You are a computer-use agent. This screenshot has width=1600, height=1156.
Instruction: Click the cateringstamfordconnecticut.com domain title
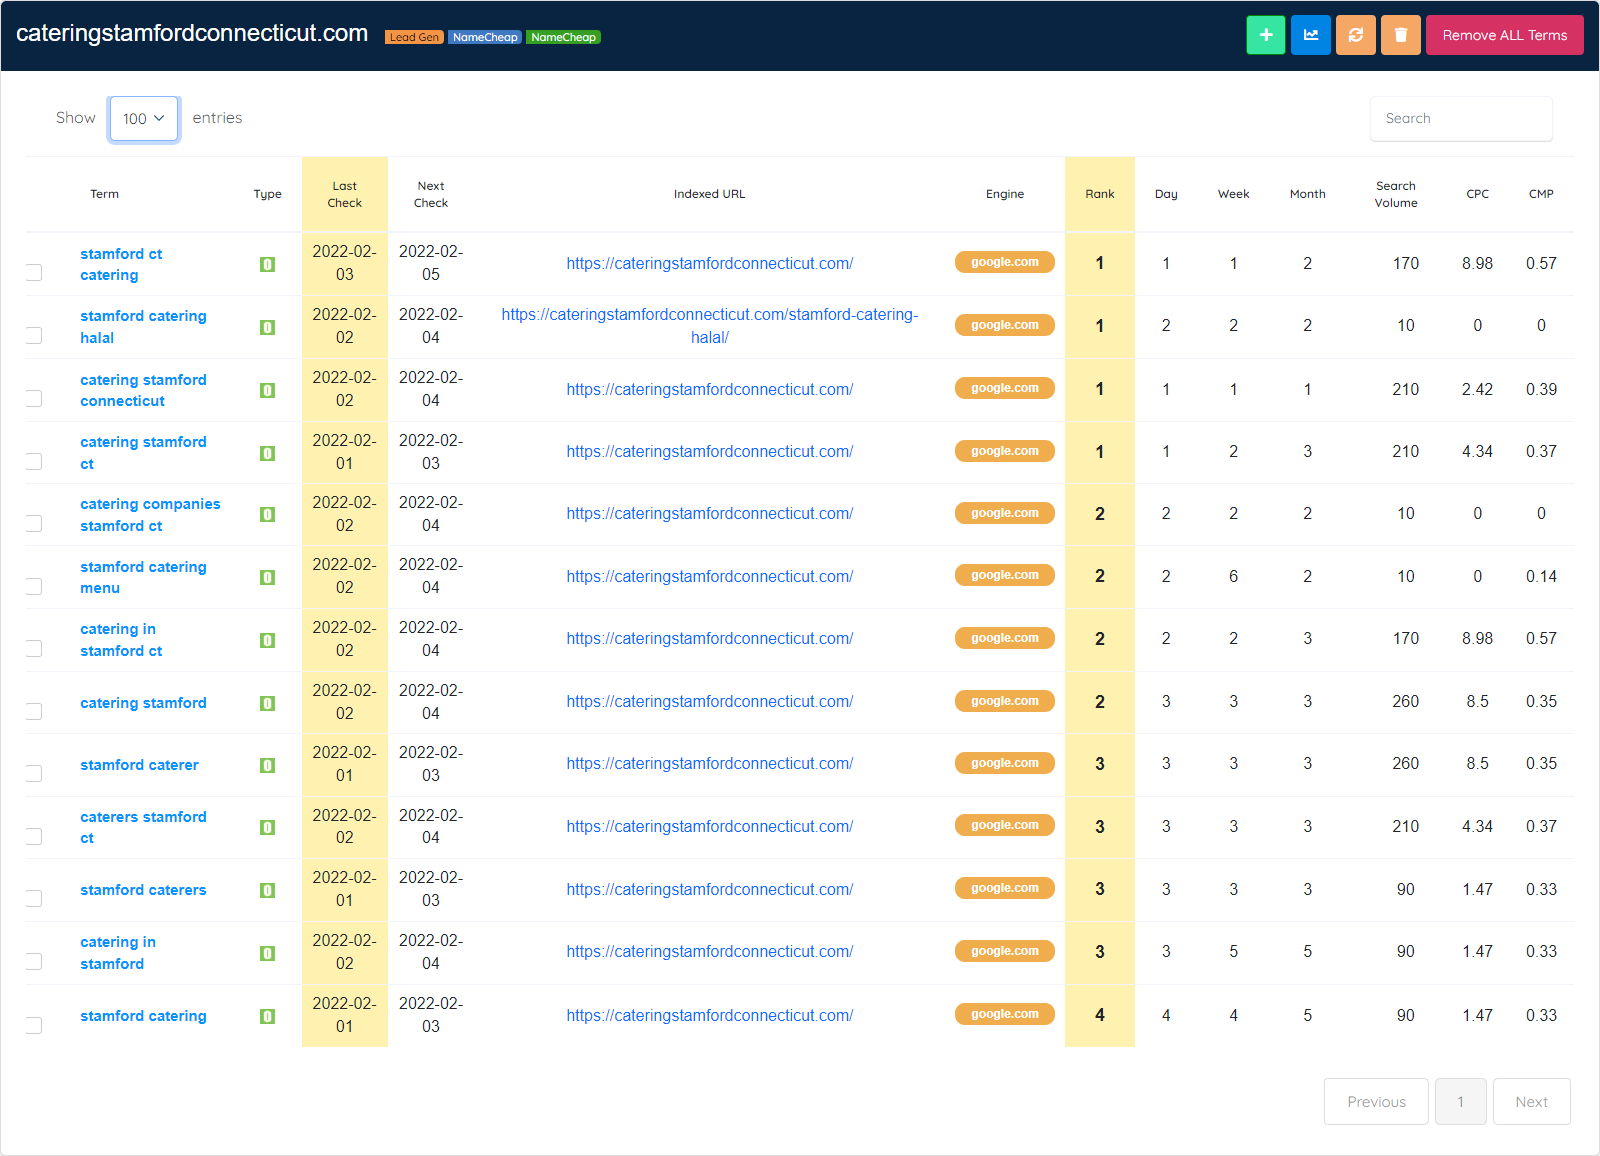(x=192, y=33)
